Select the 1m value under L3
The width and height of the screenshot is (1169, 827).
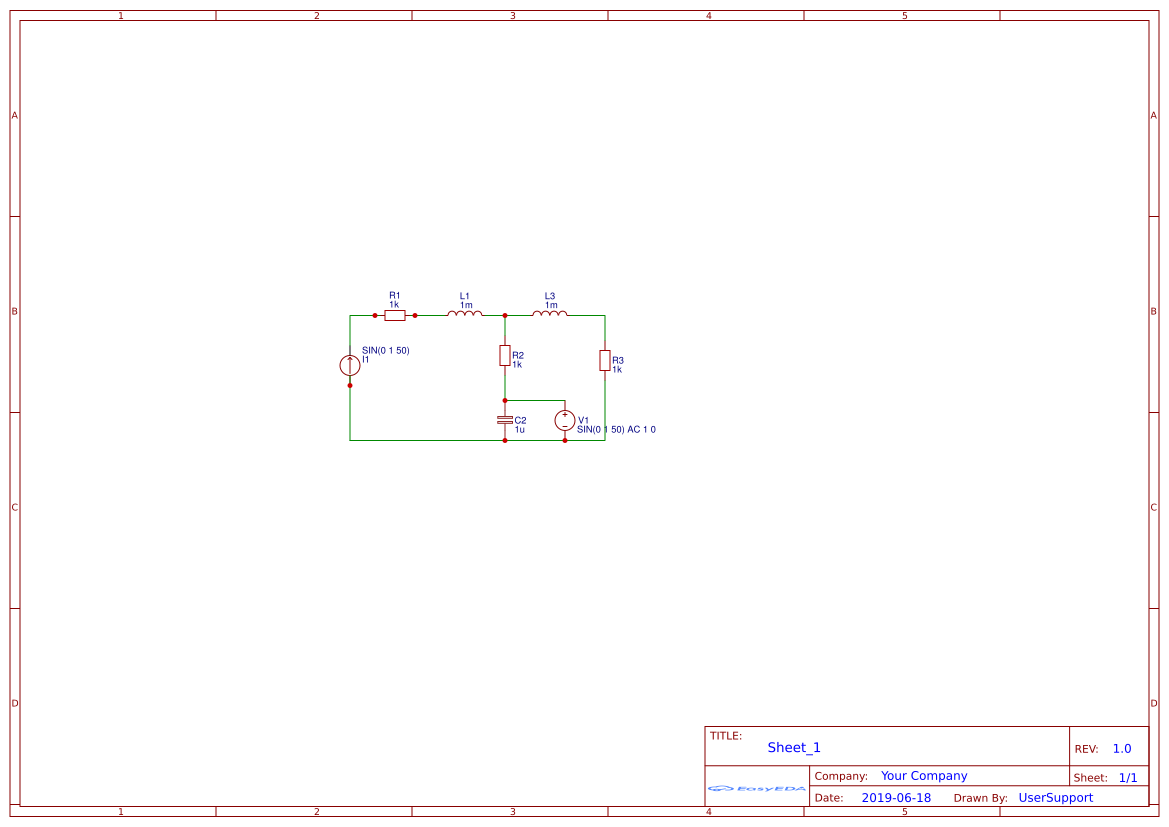(x=551, y=305)
